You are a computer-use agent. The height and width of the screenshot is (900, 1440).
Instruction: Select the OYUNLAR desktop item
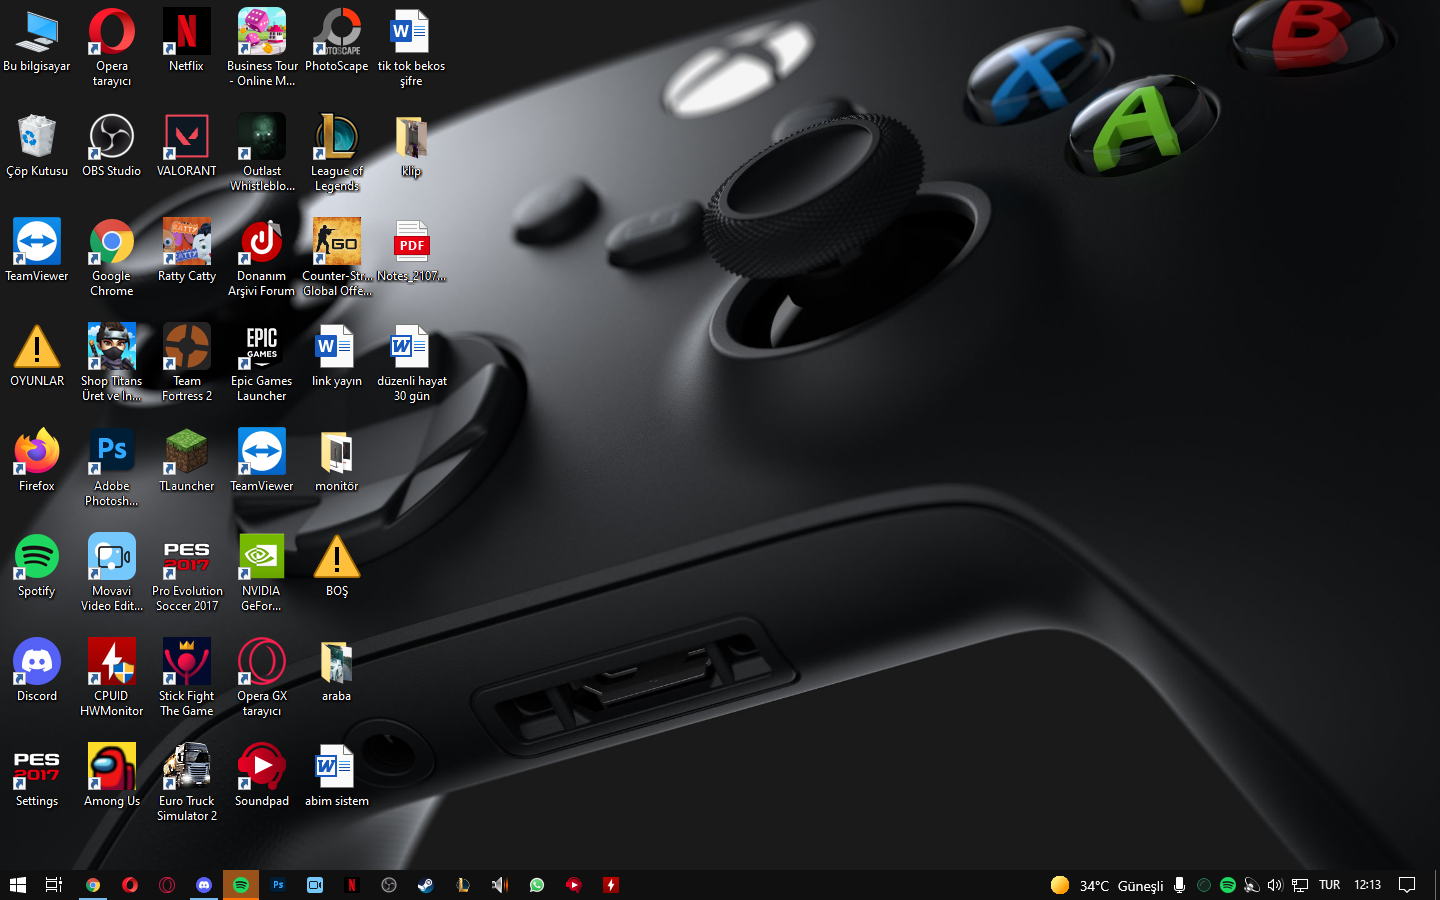(37, 356)
